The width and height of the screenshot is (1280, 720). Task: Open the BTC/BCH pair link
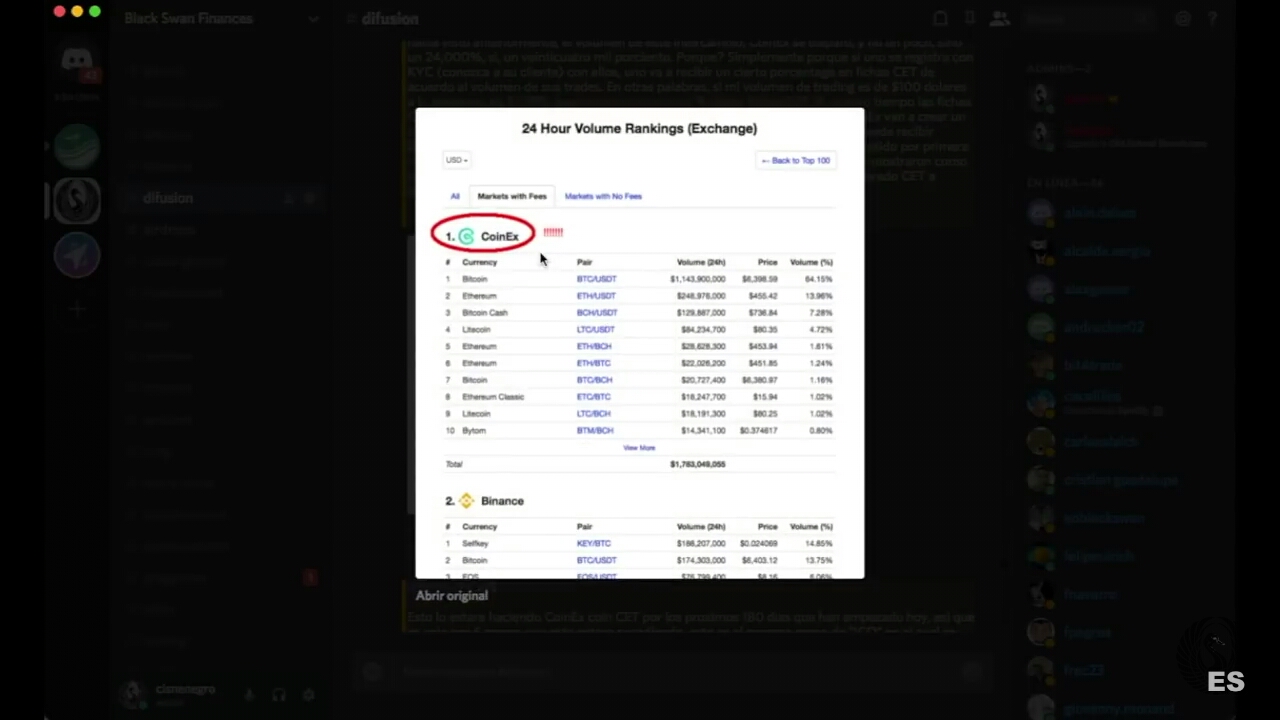coord(594,380)
